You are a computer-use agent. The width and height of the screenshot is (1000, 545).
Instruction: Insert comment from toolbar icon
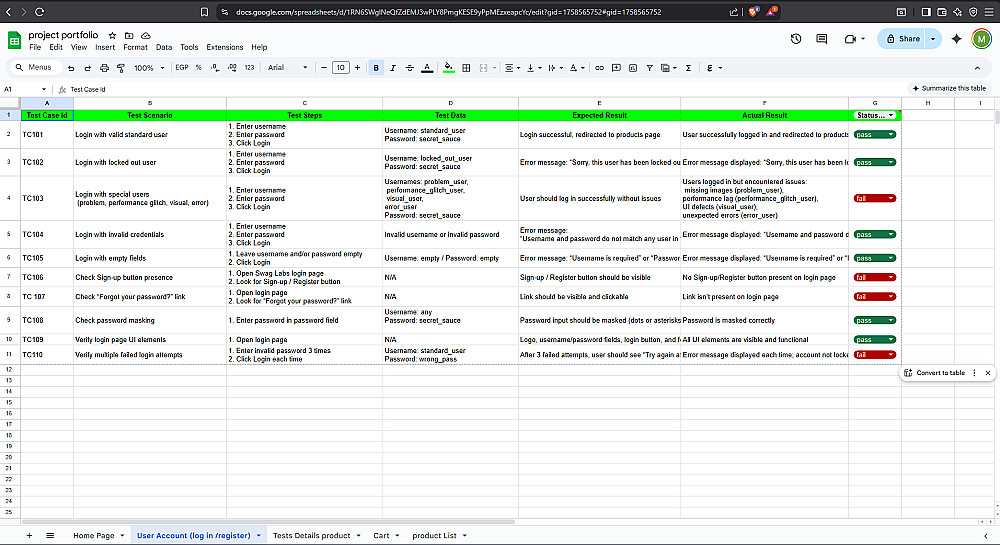[x=616, y=68]
